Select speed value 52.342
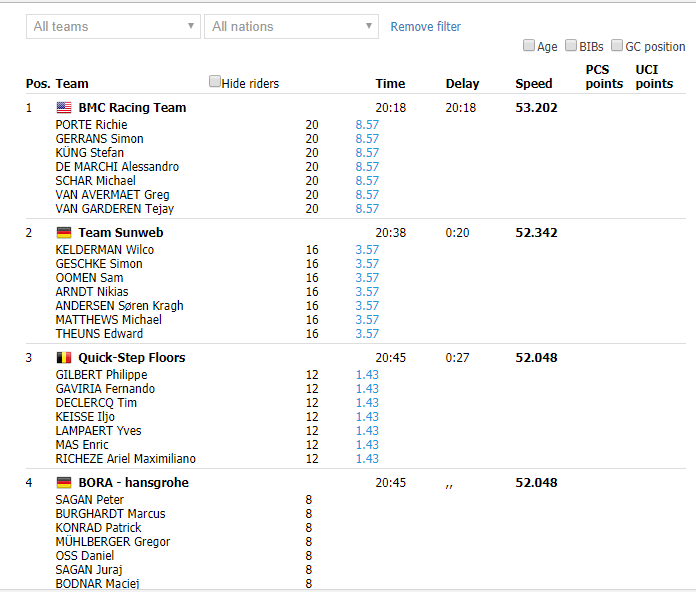The height and width of the screenshot is (592, 696). click(536, 233)
